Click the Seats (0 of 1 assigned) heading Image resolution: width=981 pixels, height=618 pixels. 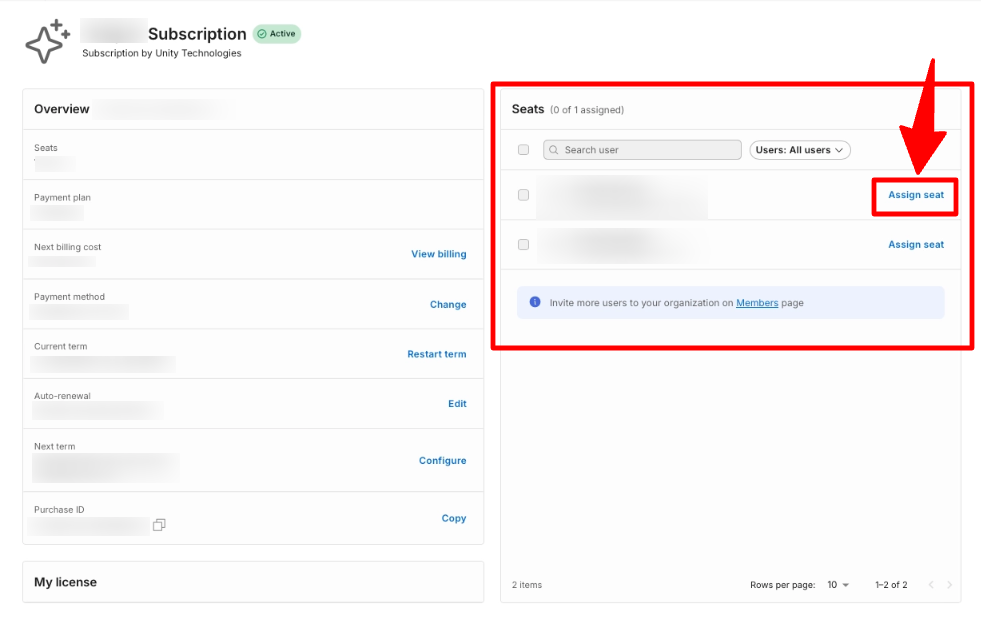pyautogui.click(x=567, y=109)
